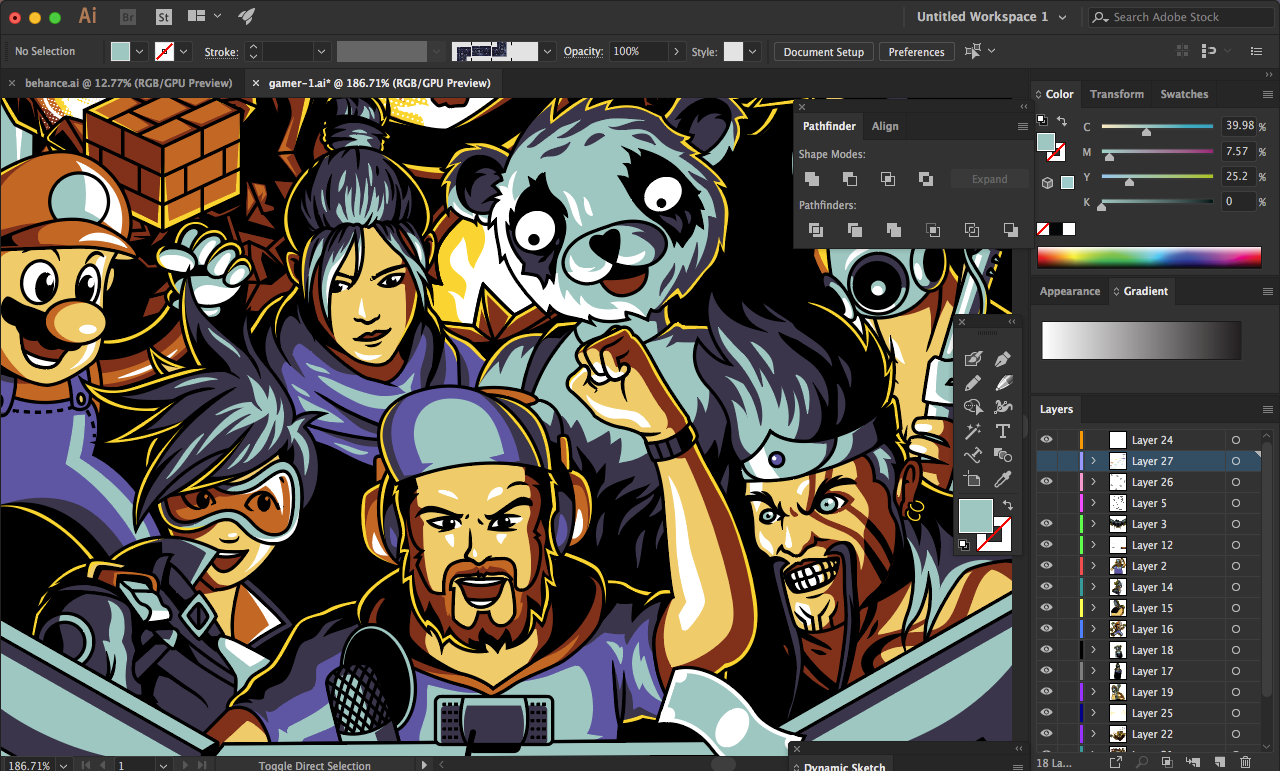1280x771 pixels.
Task: Select the Magic Wand tool
Action: pyautogui.click(x=972, y=431)
